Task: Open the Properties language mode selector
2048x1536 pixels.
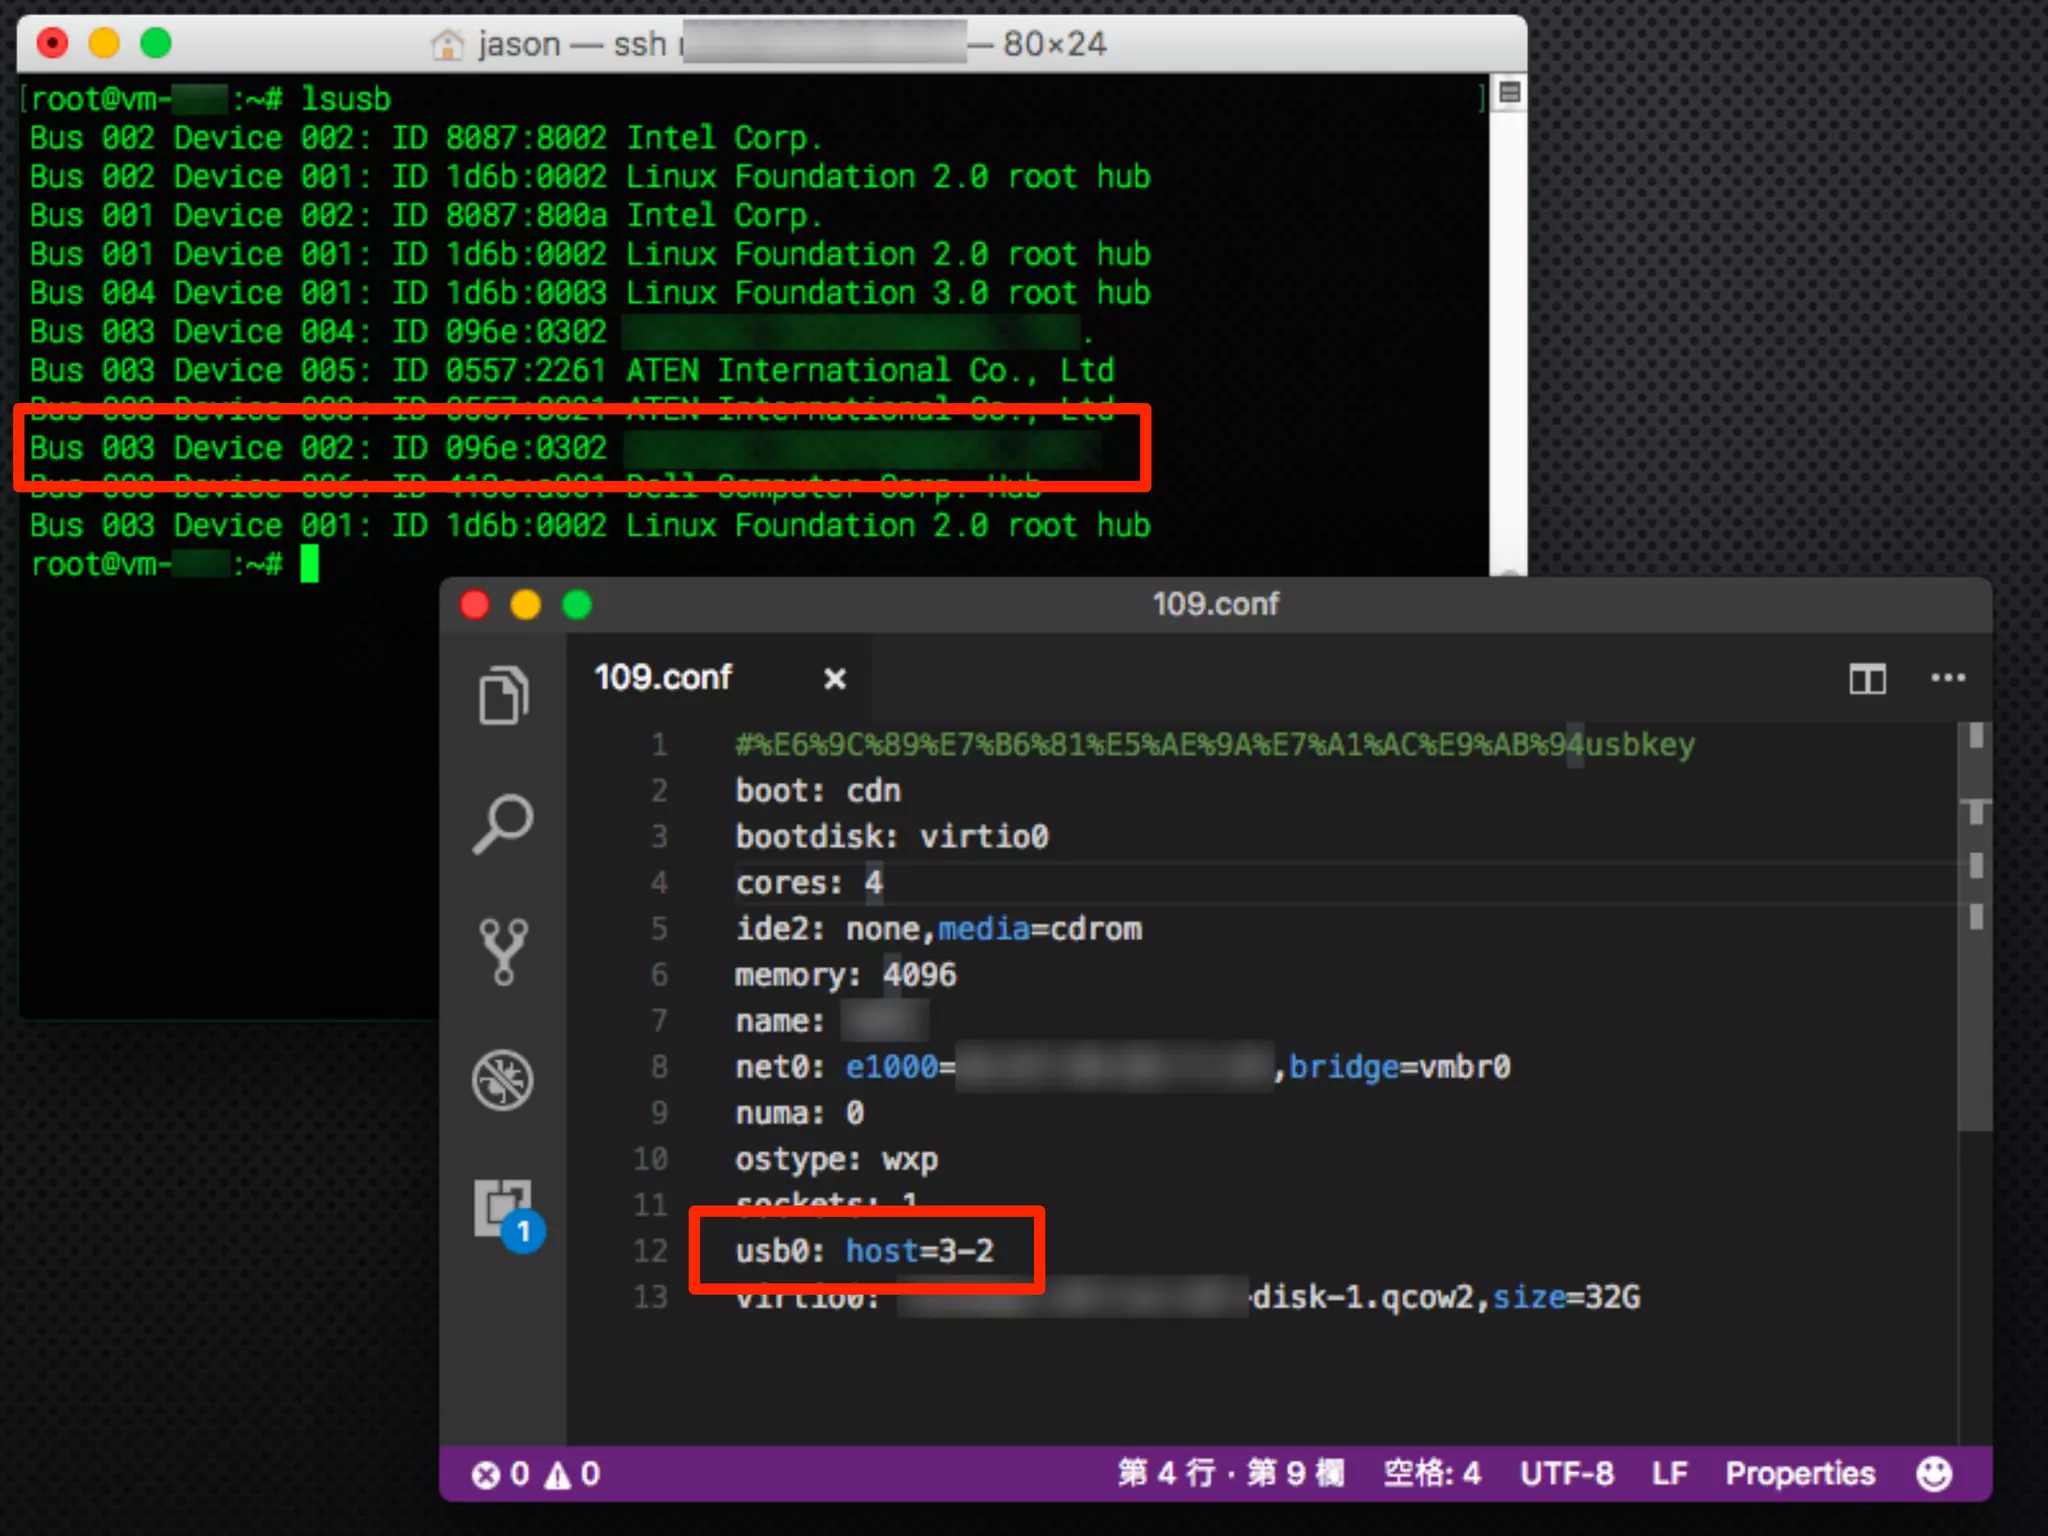Action: [x=1799, y=1474]
